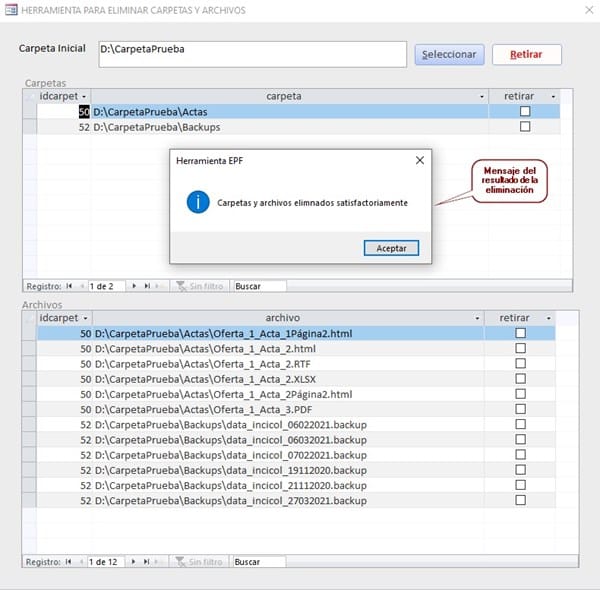600x590 pixels.
Task: Select file path data_incicol_19112020.backup text
Action: tap(231, 470)
